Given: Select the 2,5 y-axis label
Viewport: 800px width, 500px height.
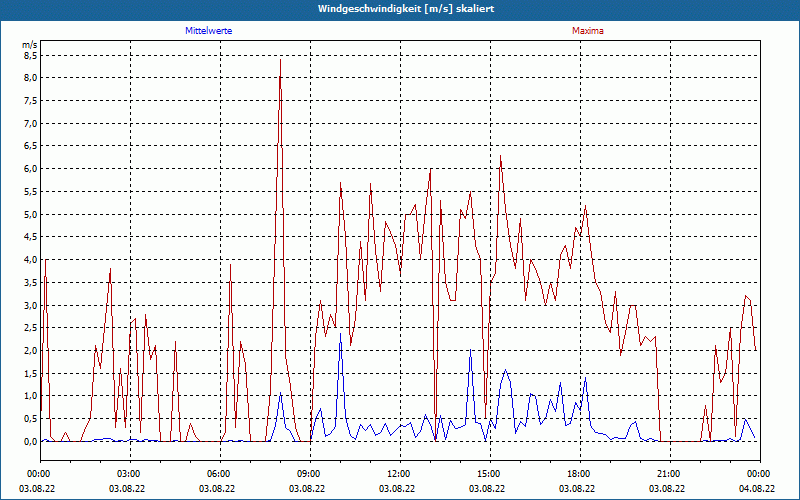Looking at the screenshot, I should [x=31, y=328].
